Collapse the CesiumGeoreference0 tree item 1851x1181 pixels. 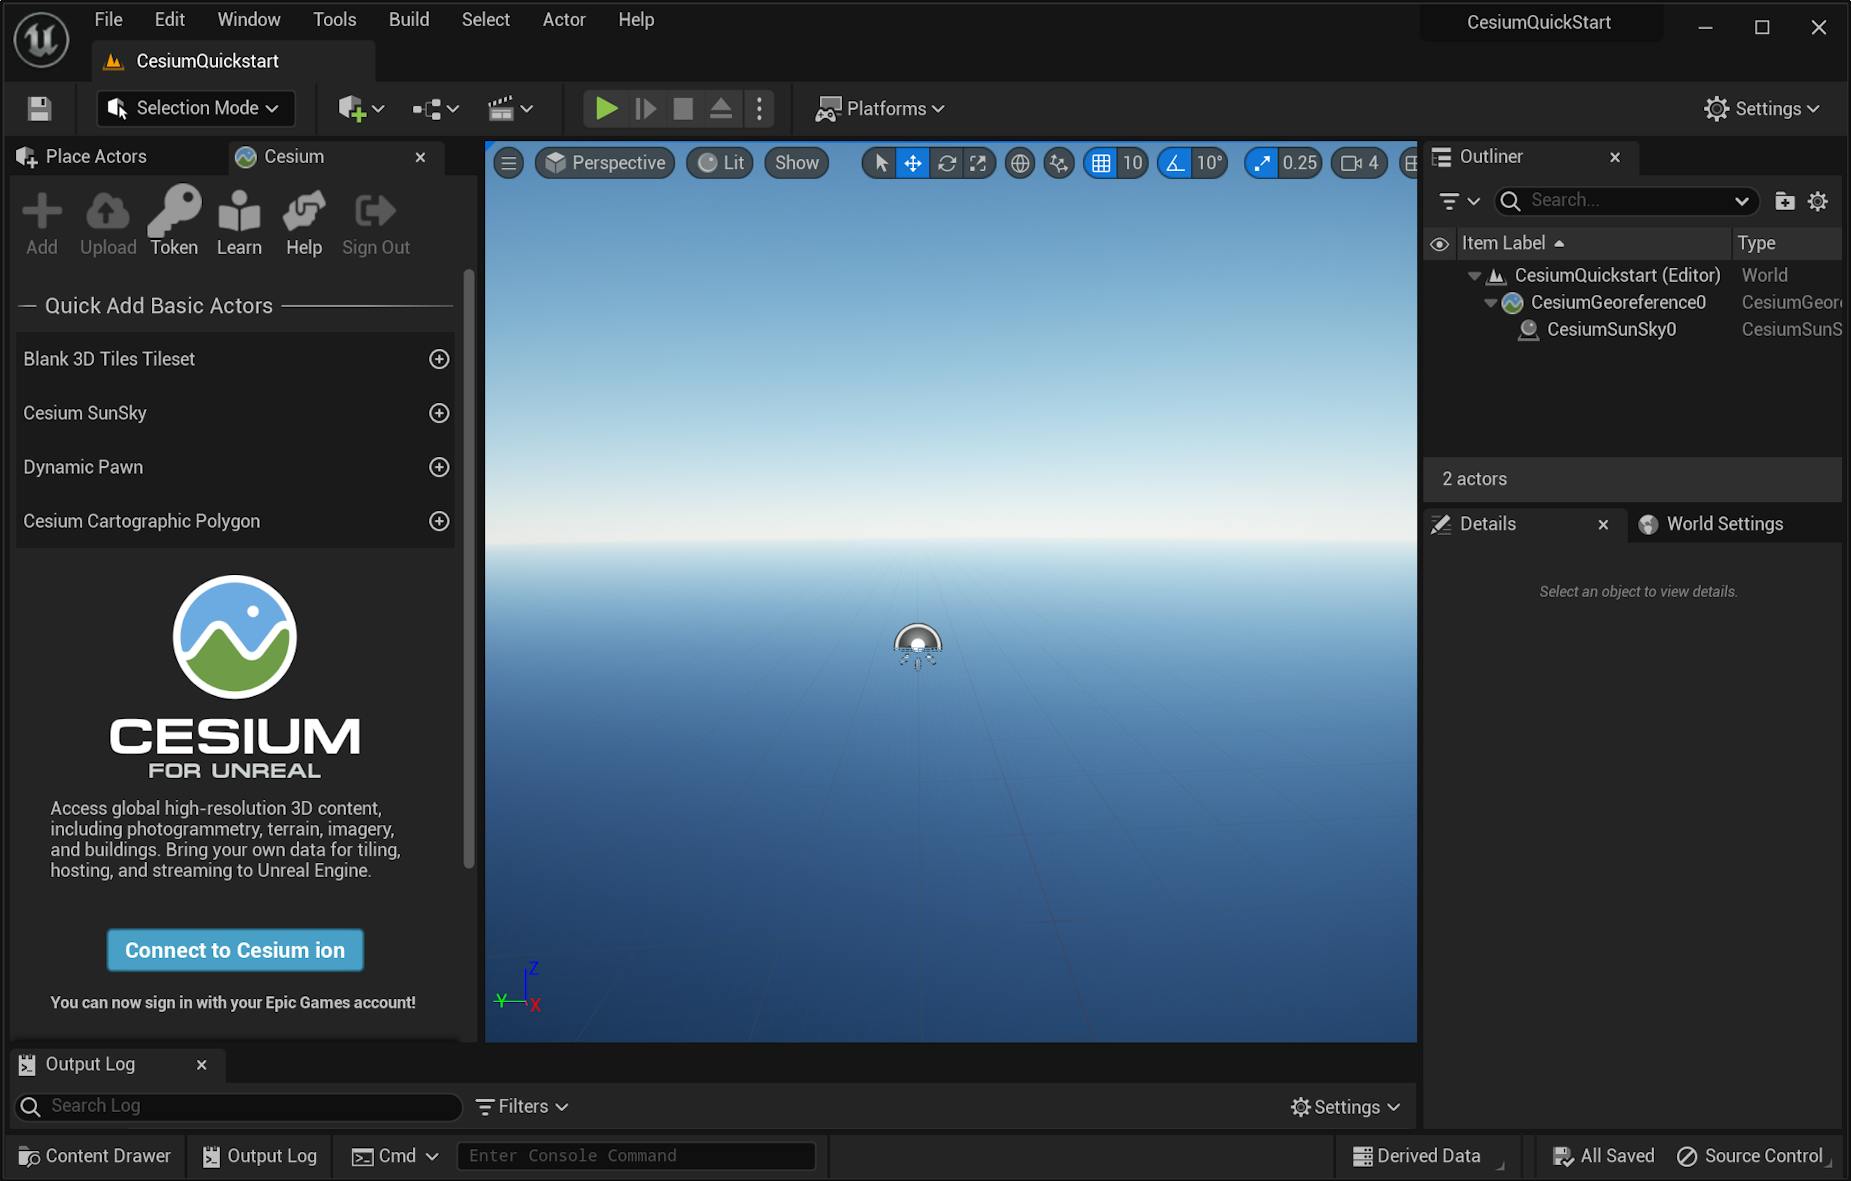(1492, 302)
